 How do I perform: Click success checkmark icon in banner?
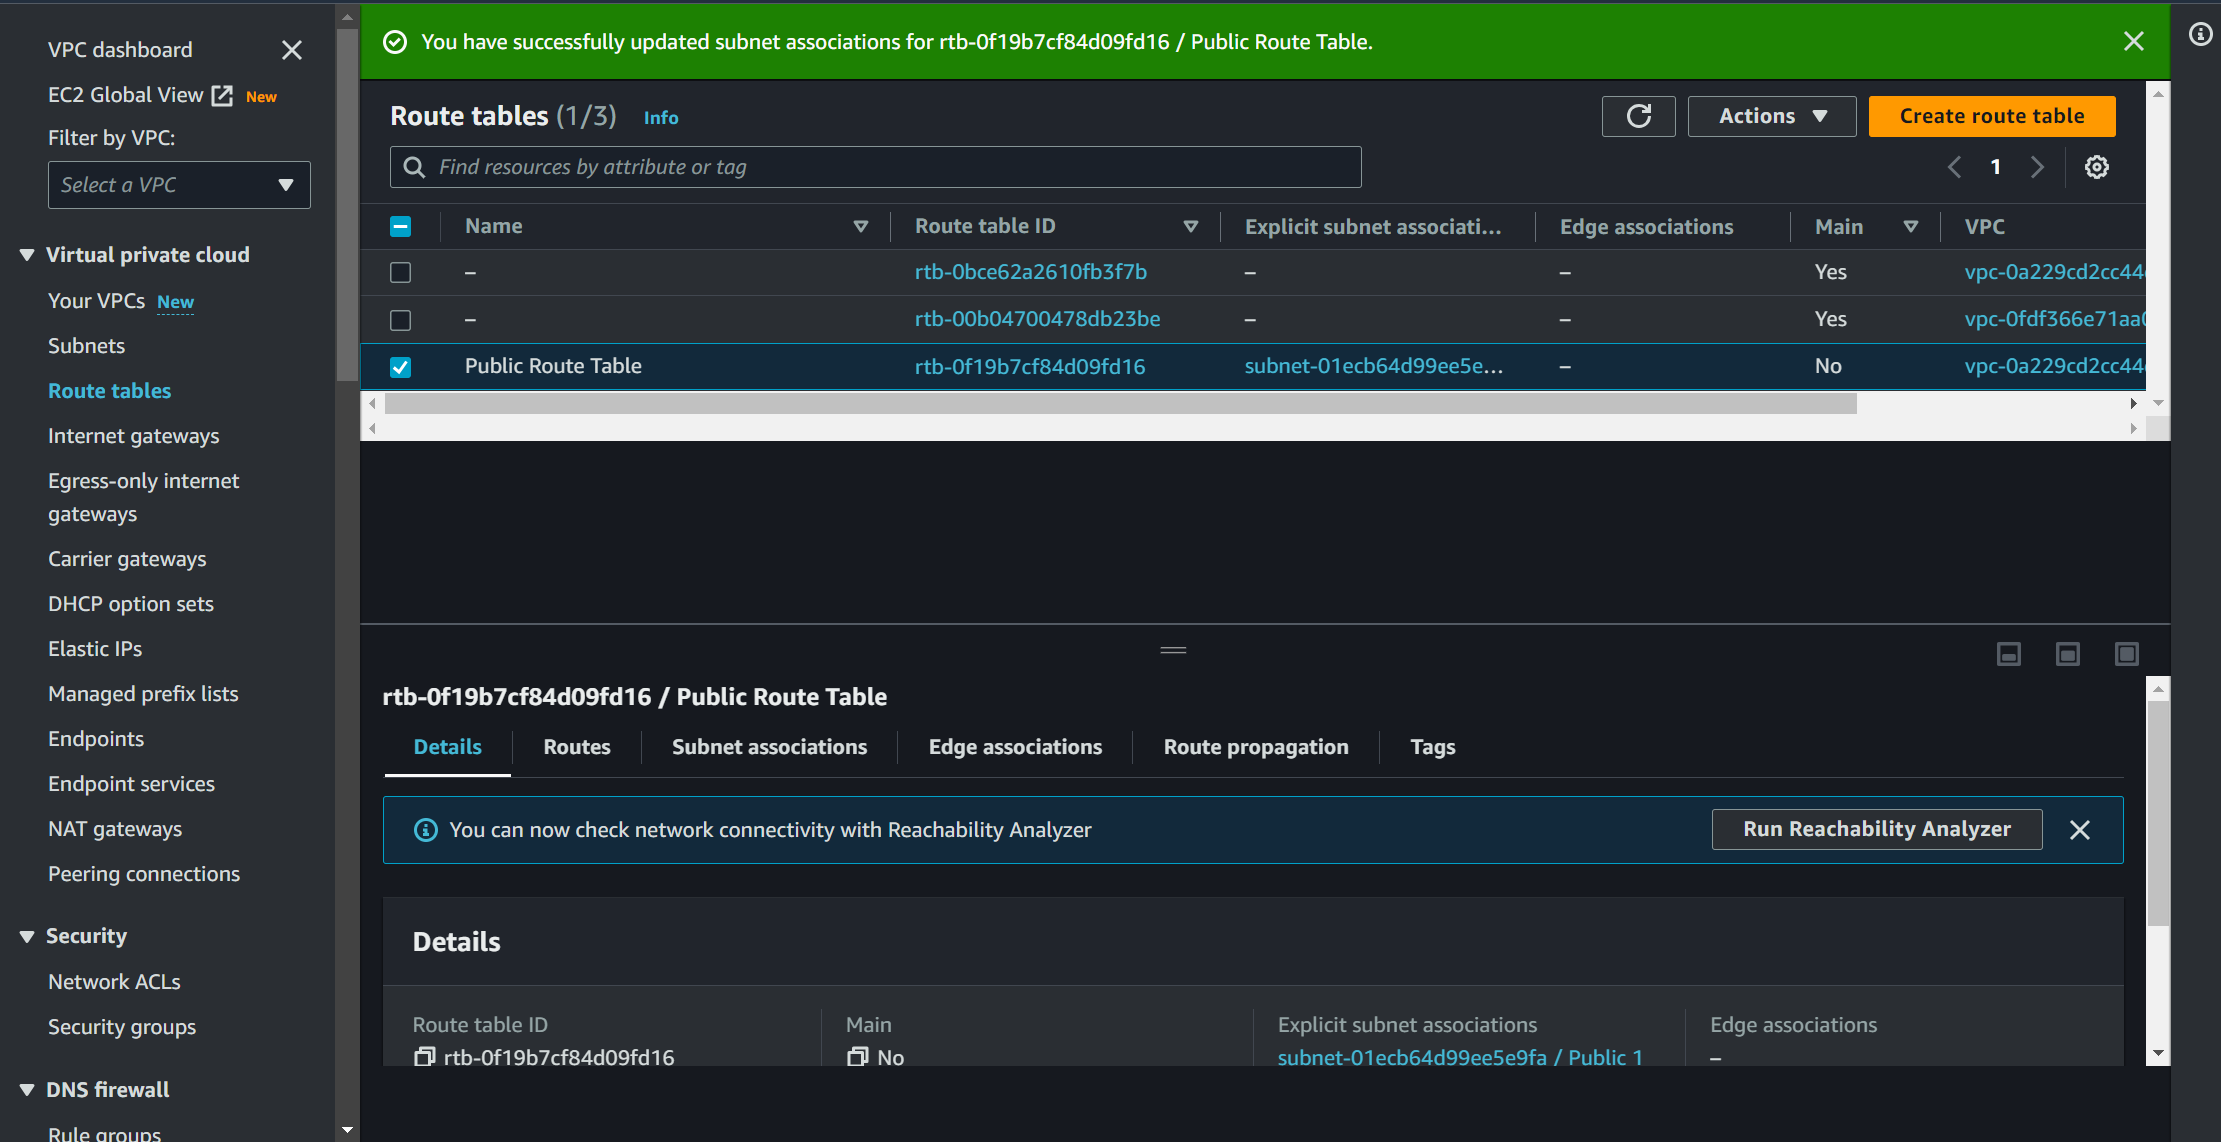tap(395, 42)
